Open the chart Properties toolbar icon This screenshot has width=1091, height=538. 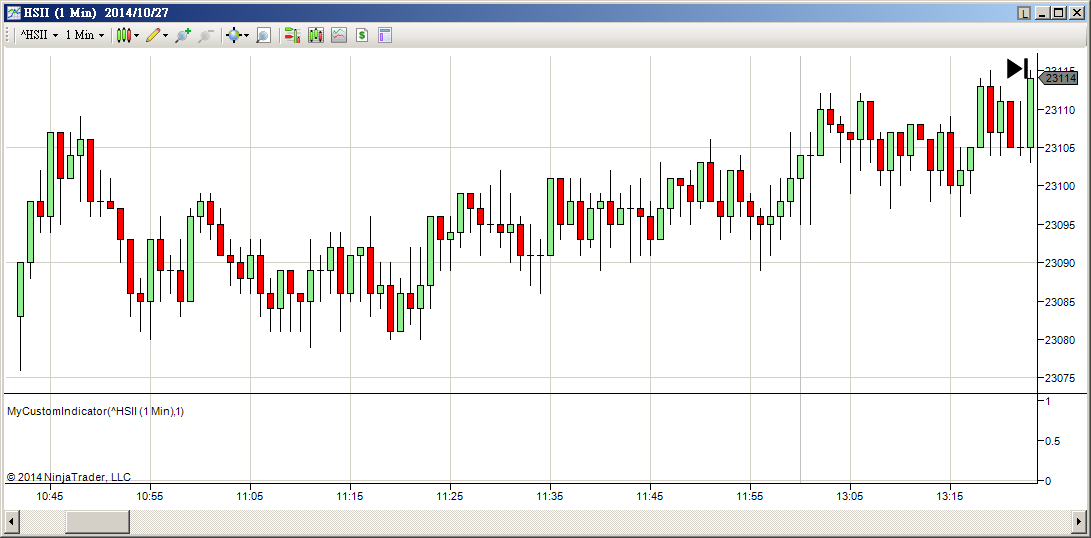click(385, 35)
